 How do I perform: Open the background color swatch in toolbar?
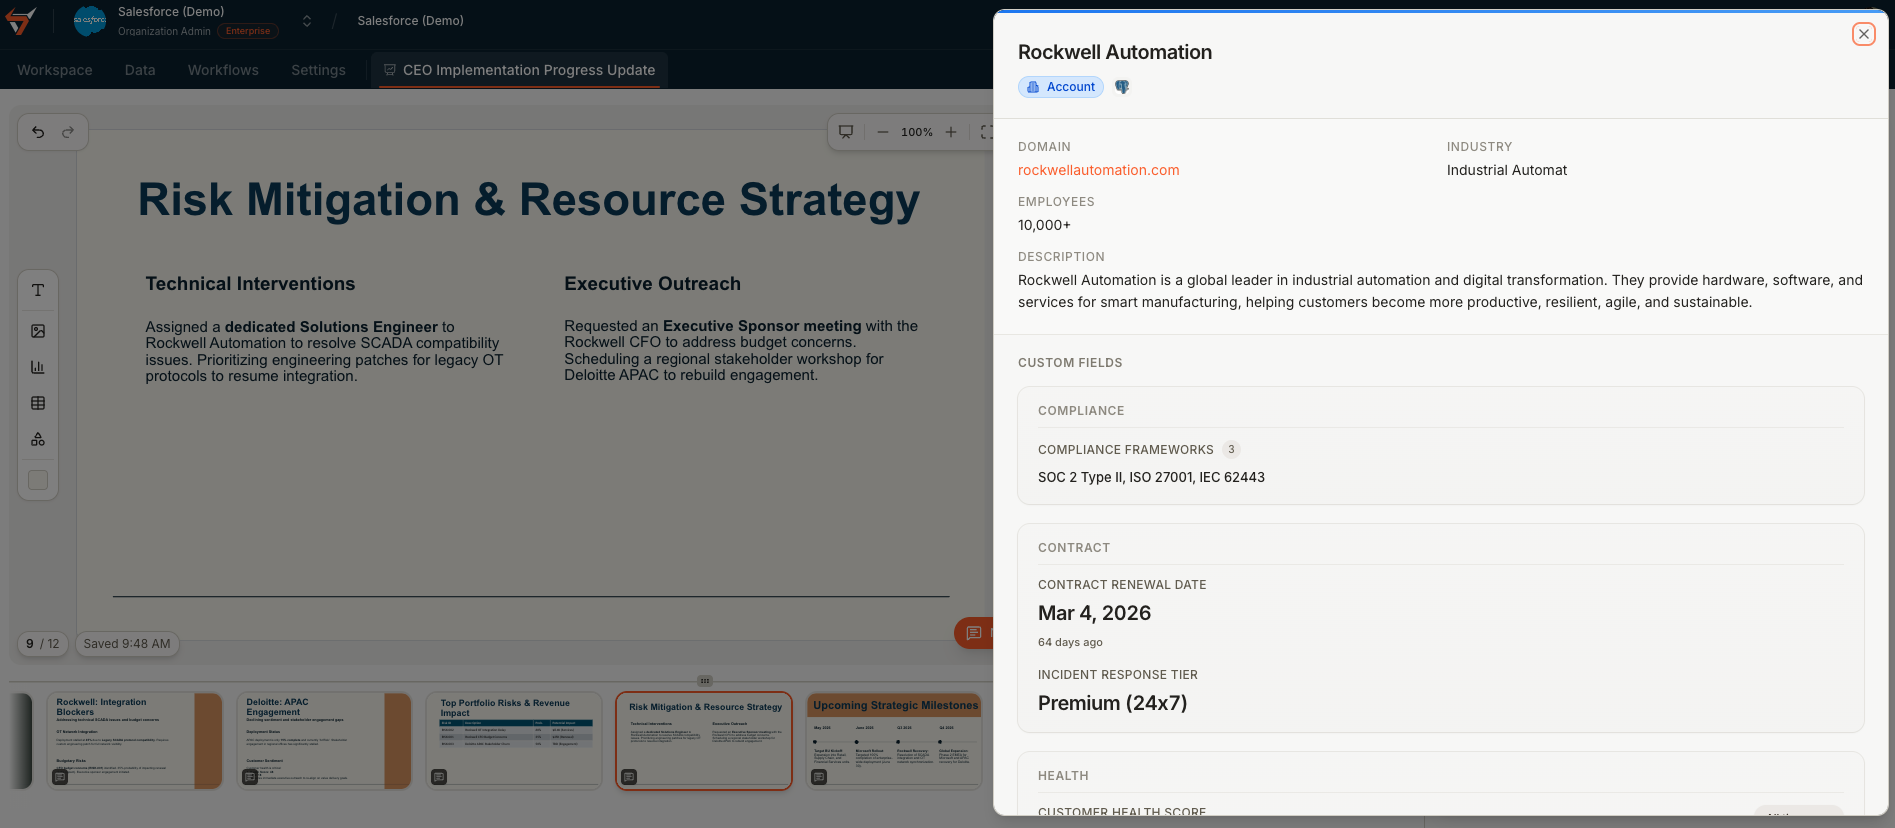(38, 480)
